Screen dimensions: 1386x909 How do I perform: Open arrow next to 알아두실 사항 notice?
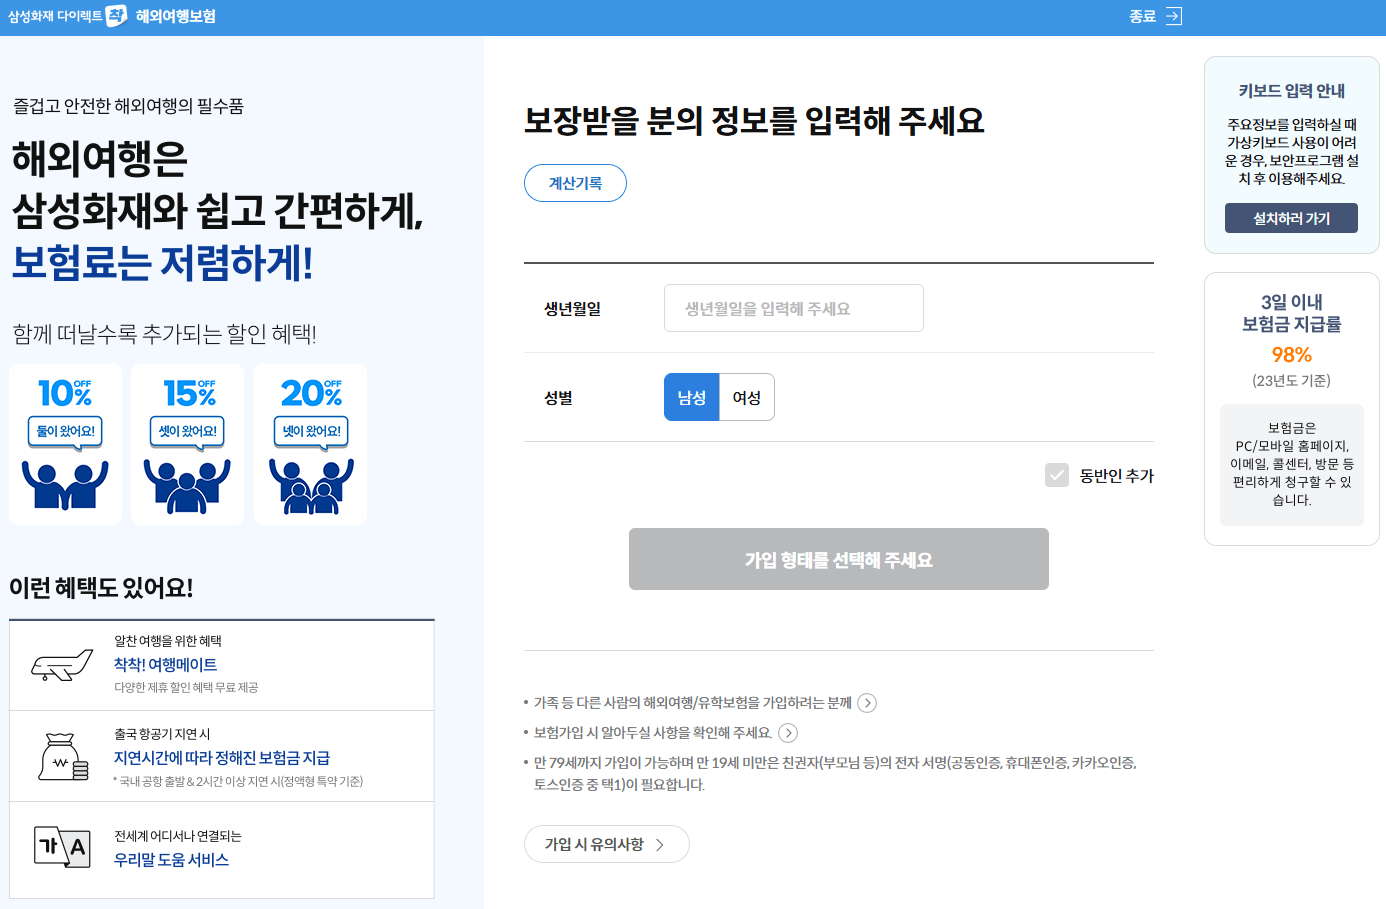pos(788,733)
